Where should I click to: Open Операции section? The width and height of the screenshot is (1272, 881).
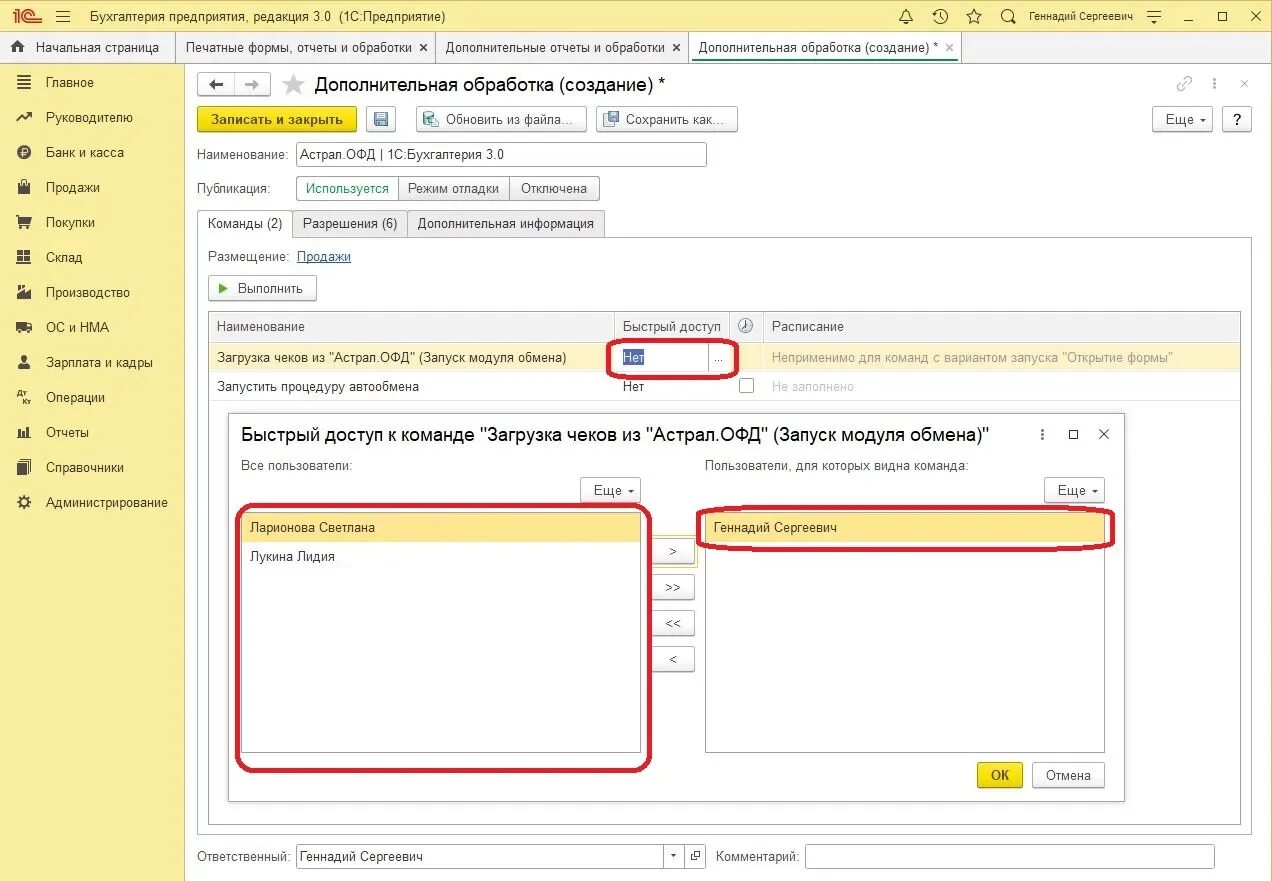point(75,397)
